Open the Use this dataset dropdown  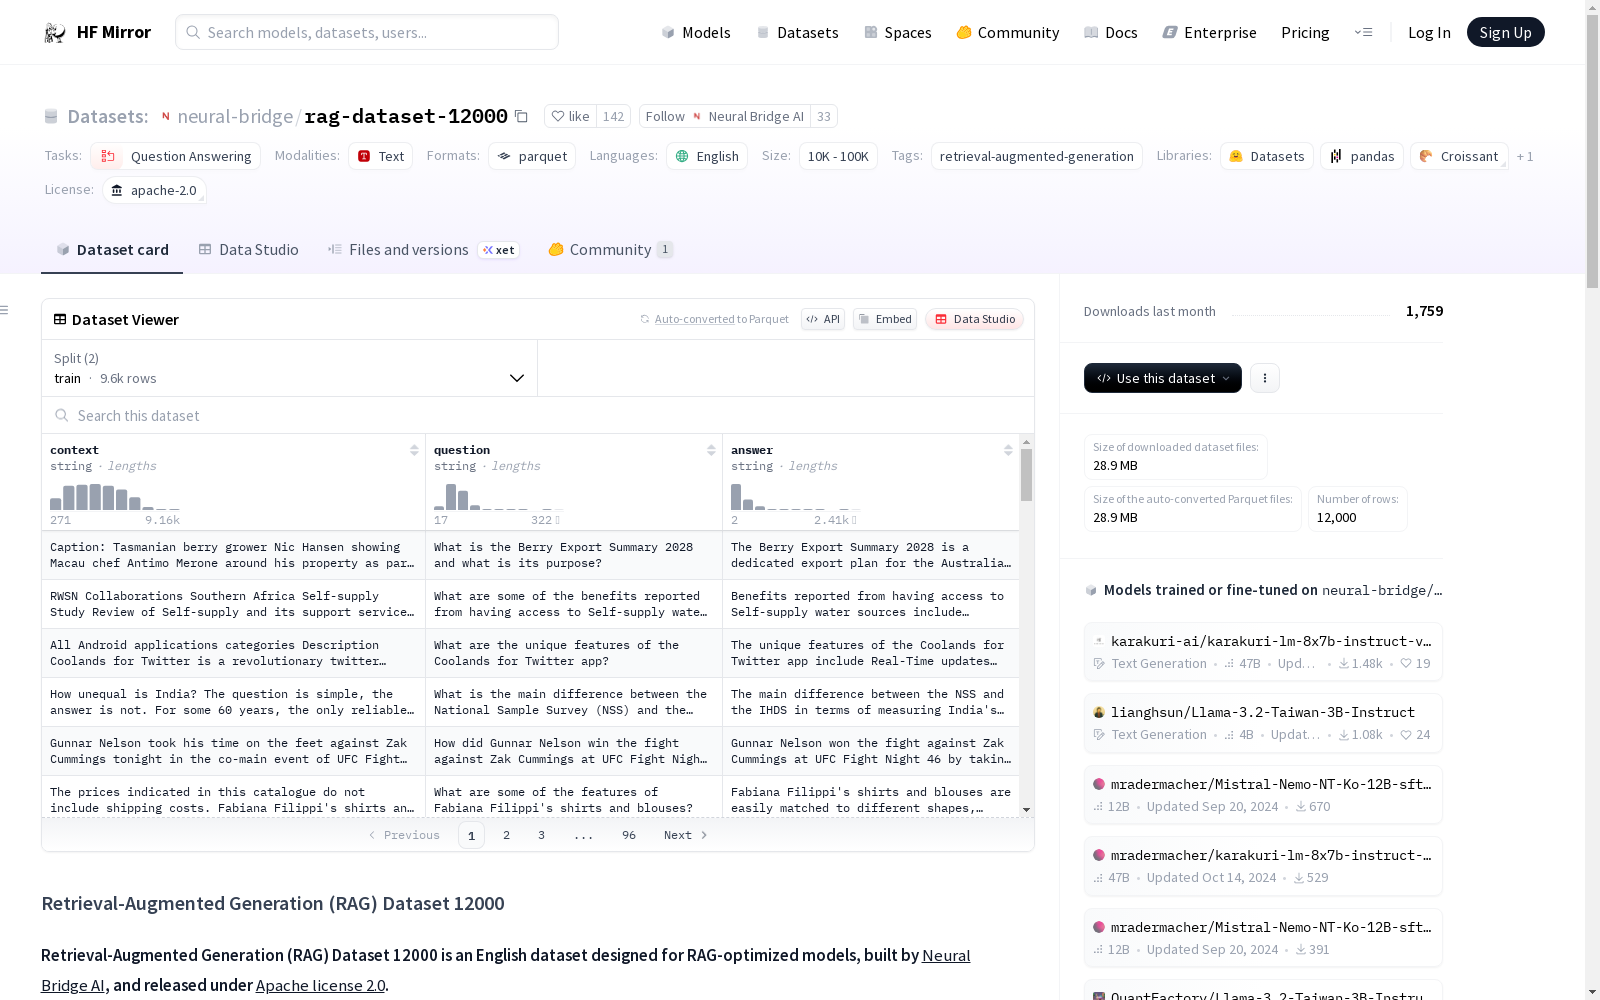tap(1163, 378)
